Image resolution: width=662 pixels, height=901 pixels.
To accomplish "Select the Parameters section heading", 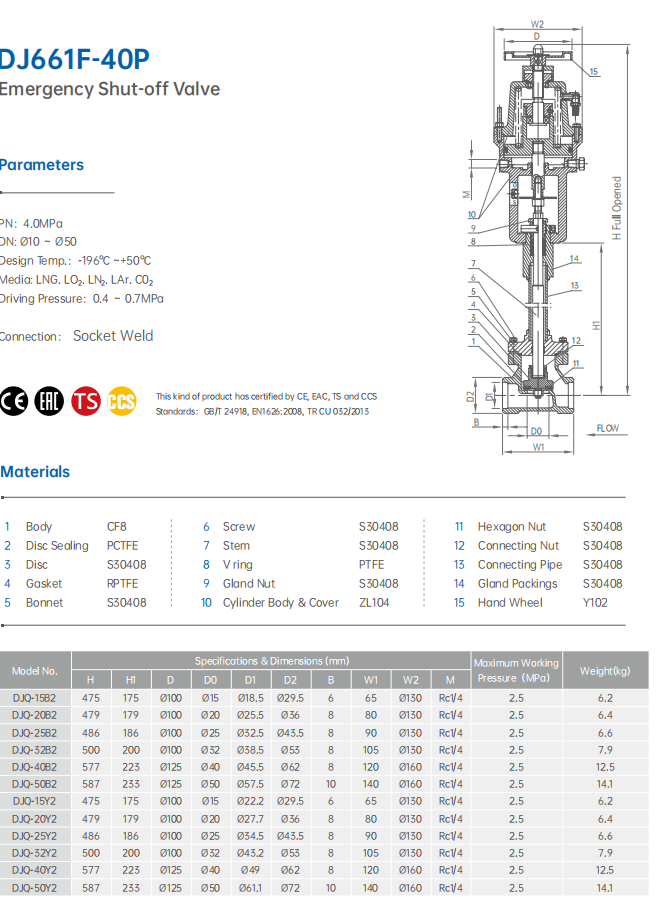I will tap(41, 165).
